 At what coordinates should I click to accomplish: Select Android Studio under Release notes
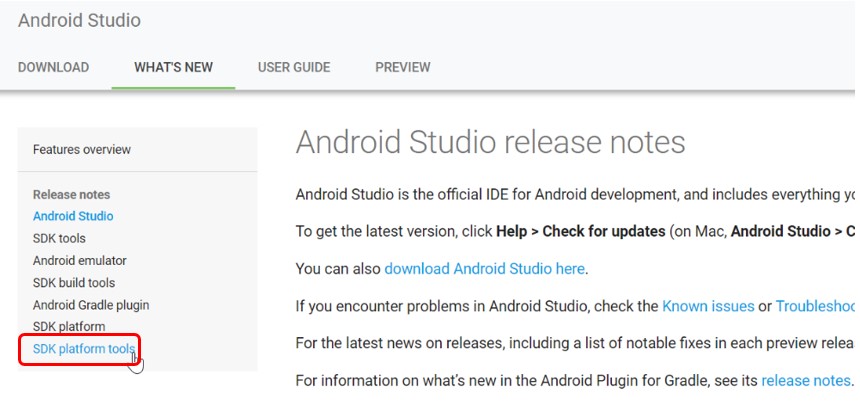tap(73, 216)
